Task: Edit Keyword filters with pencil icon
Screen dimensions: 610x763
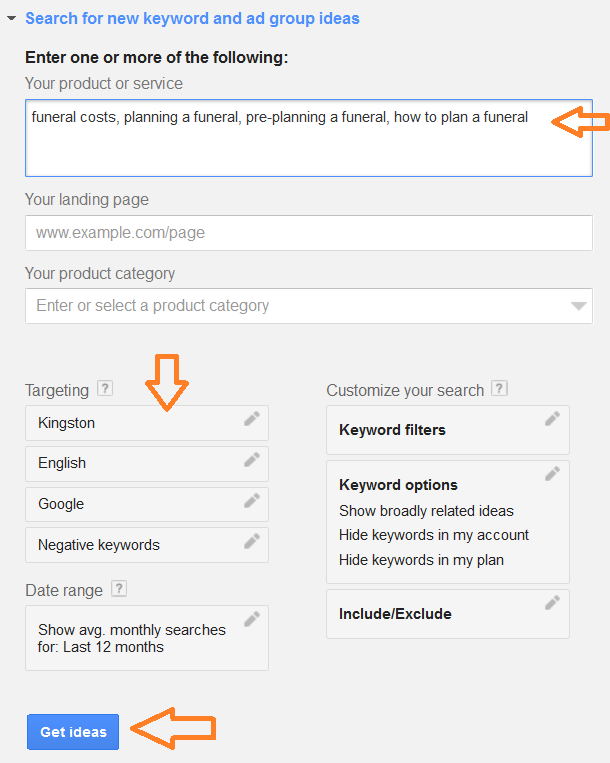Action: pos(552,419)
